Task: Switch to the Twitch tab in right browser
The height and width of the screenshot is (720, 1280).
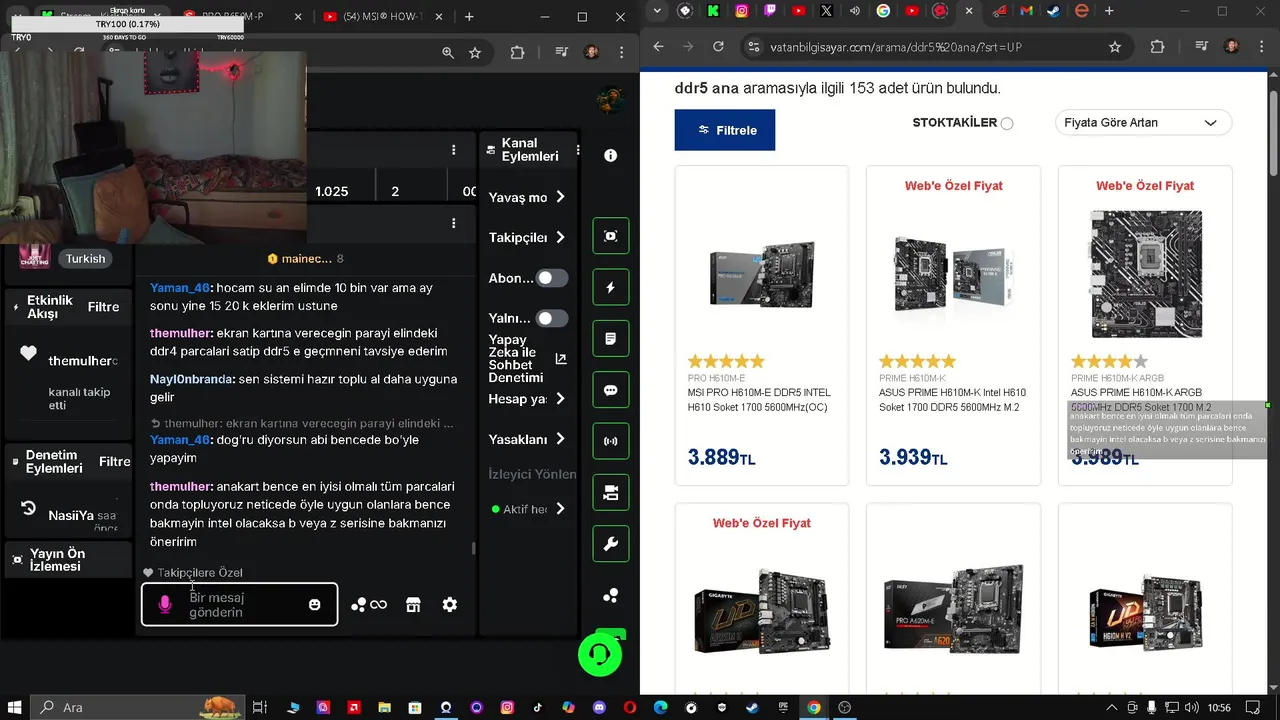Action: click(769, 11)
